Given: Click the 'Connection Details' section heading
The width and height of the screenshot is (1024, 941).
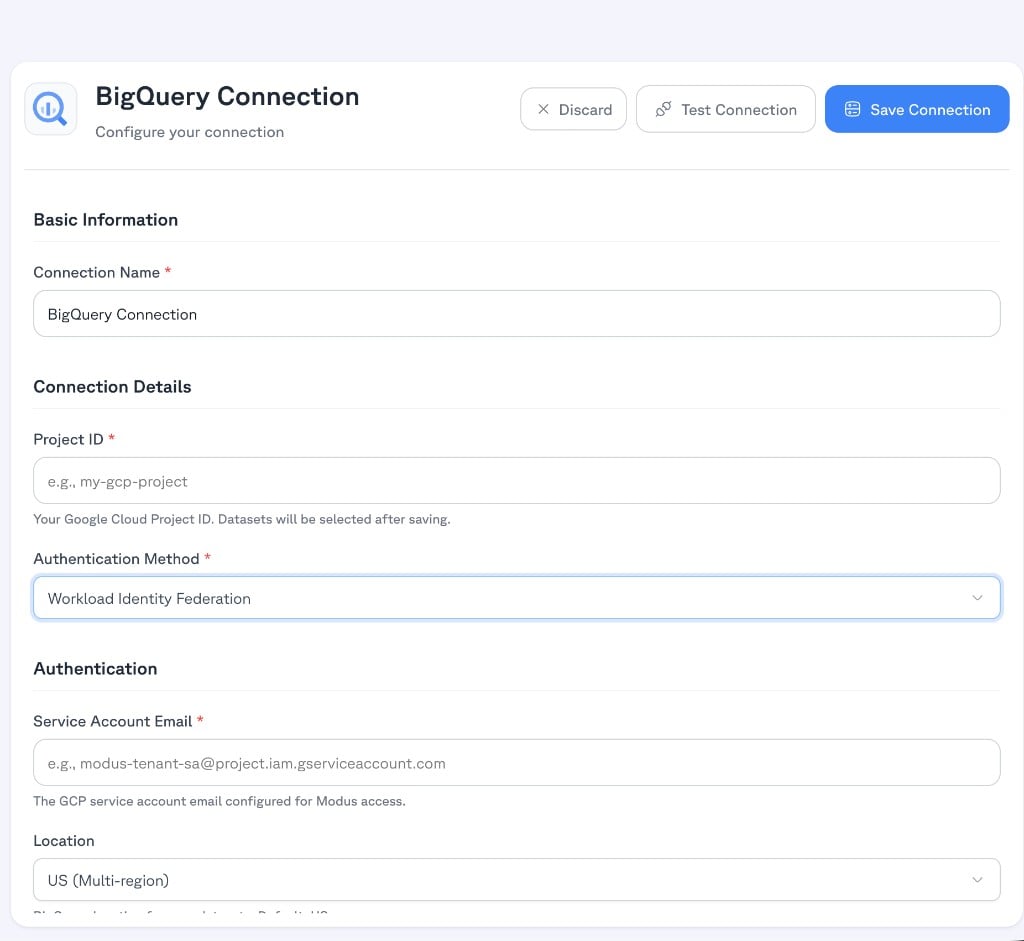Looking at the screenshot, I should tap(112, 387).
